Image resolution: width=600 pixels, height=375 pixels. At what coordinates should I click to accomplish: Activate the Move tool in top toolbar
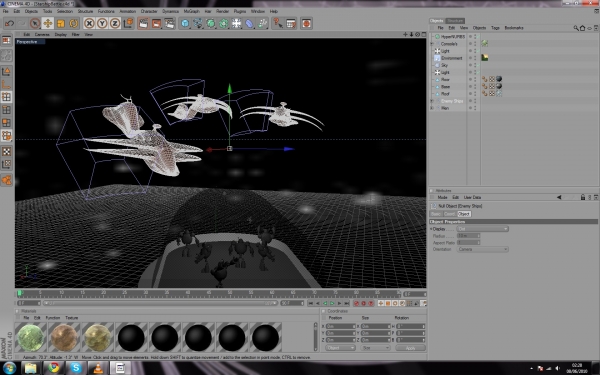(x=48, y=24)
